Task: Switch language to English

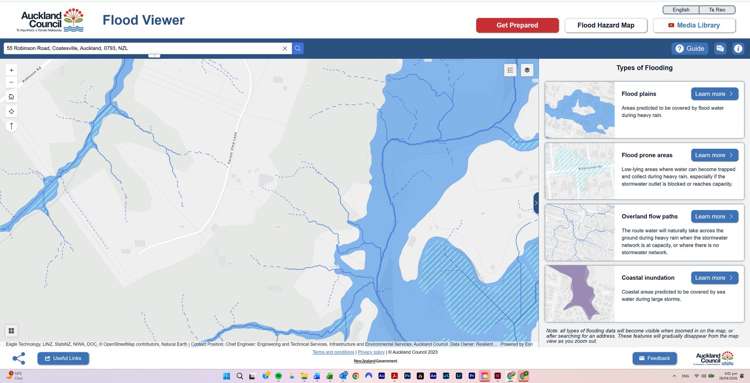Action: [681, 10]
